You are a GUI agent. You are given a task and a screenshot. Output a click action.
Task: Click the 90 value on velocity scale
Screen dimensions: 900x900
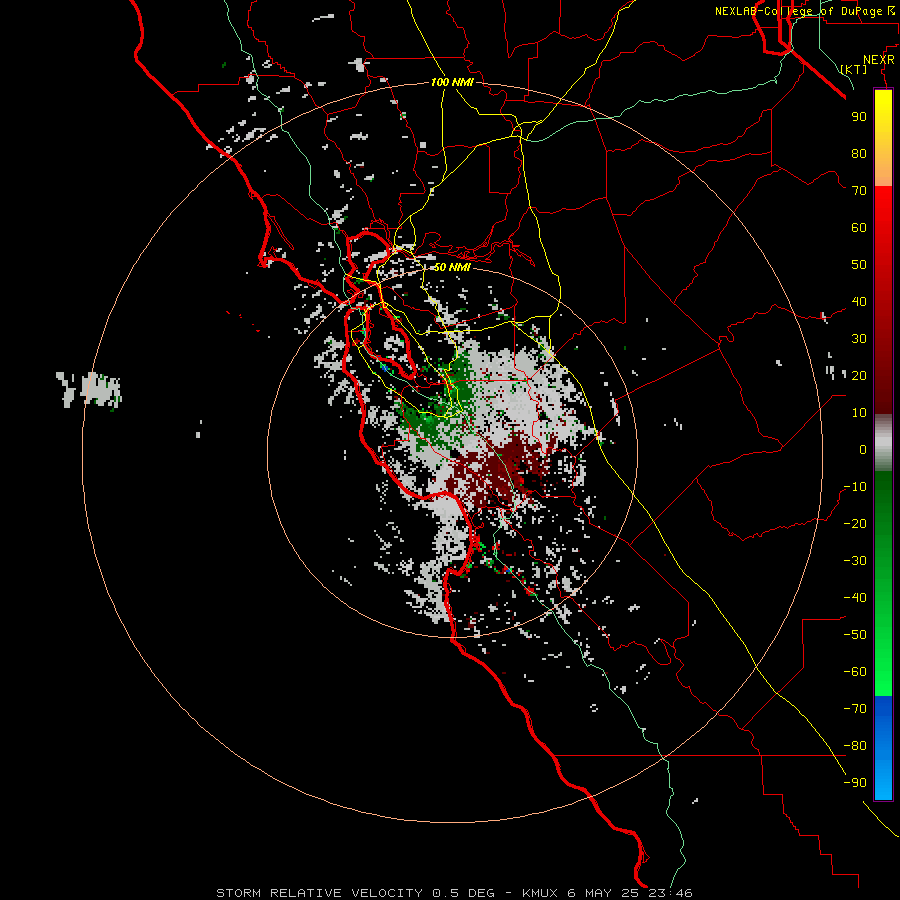(x=859, y=117)
